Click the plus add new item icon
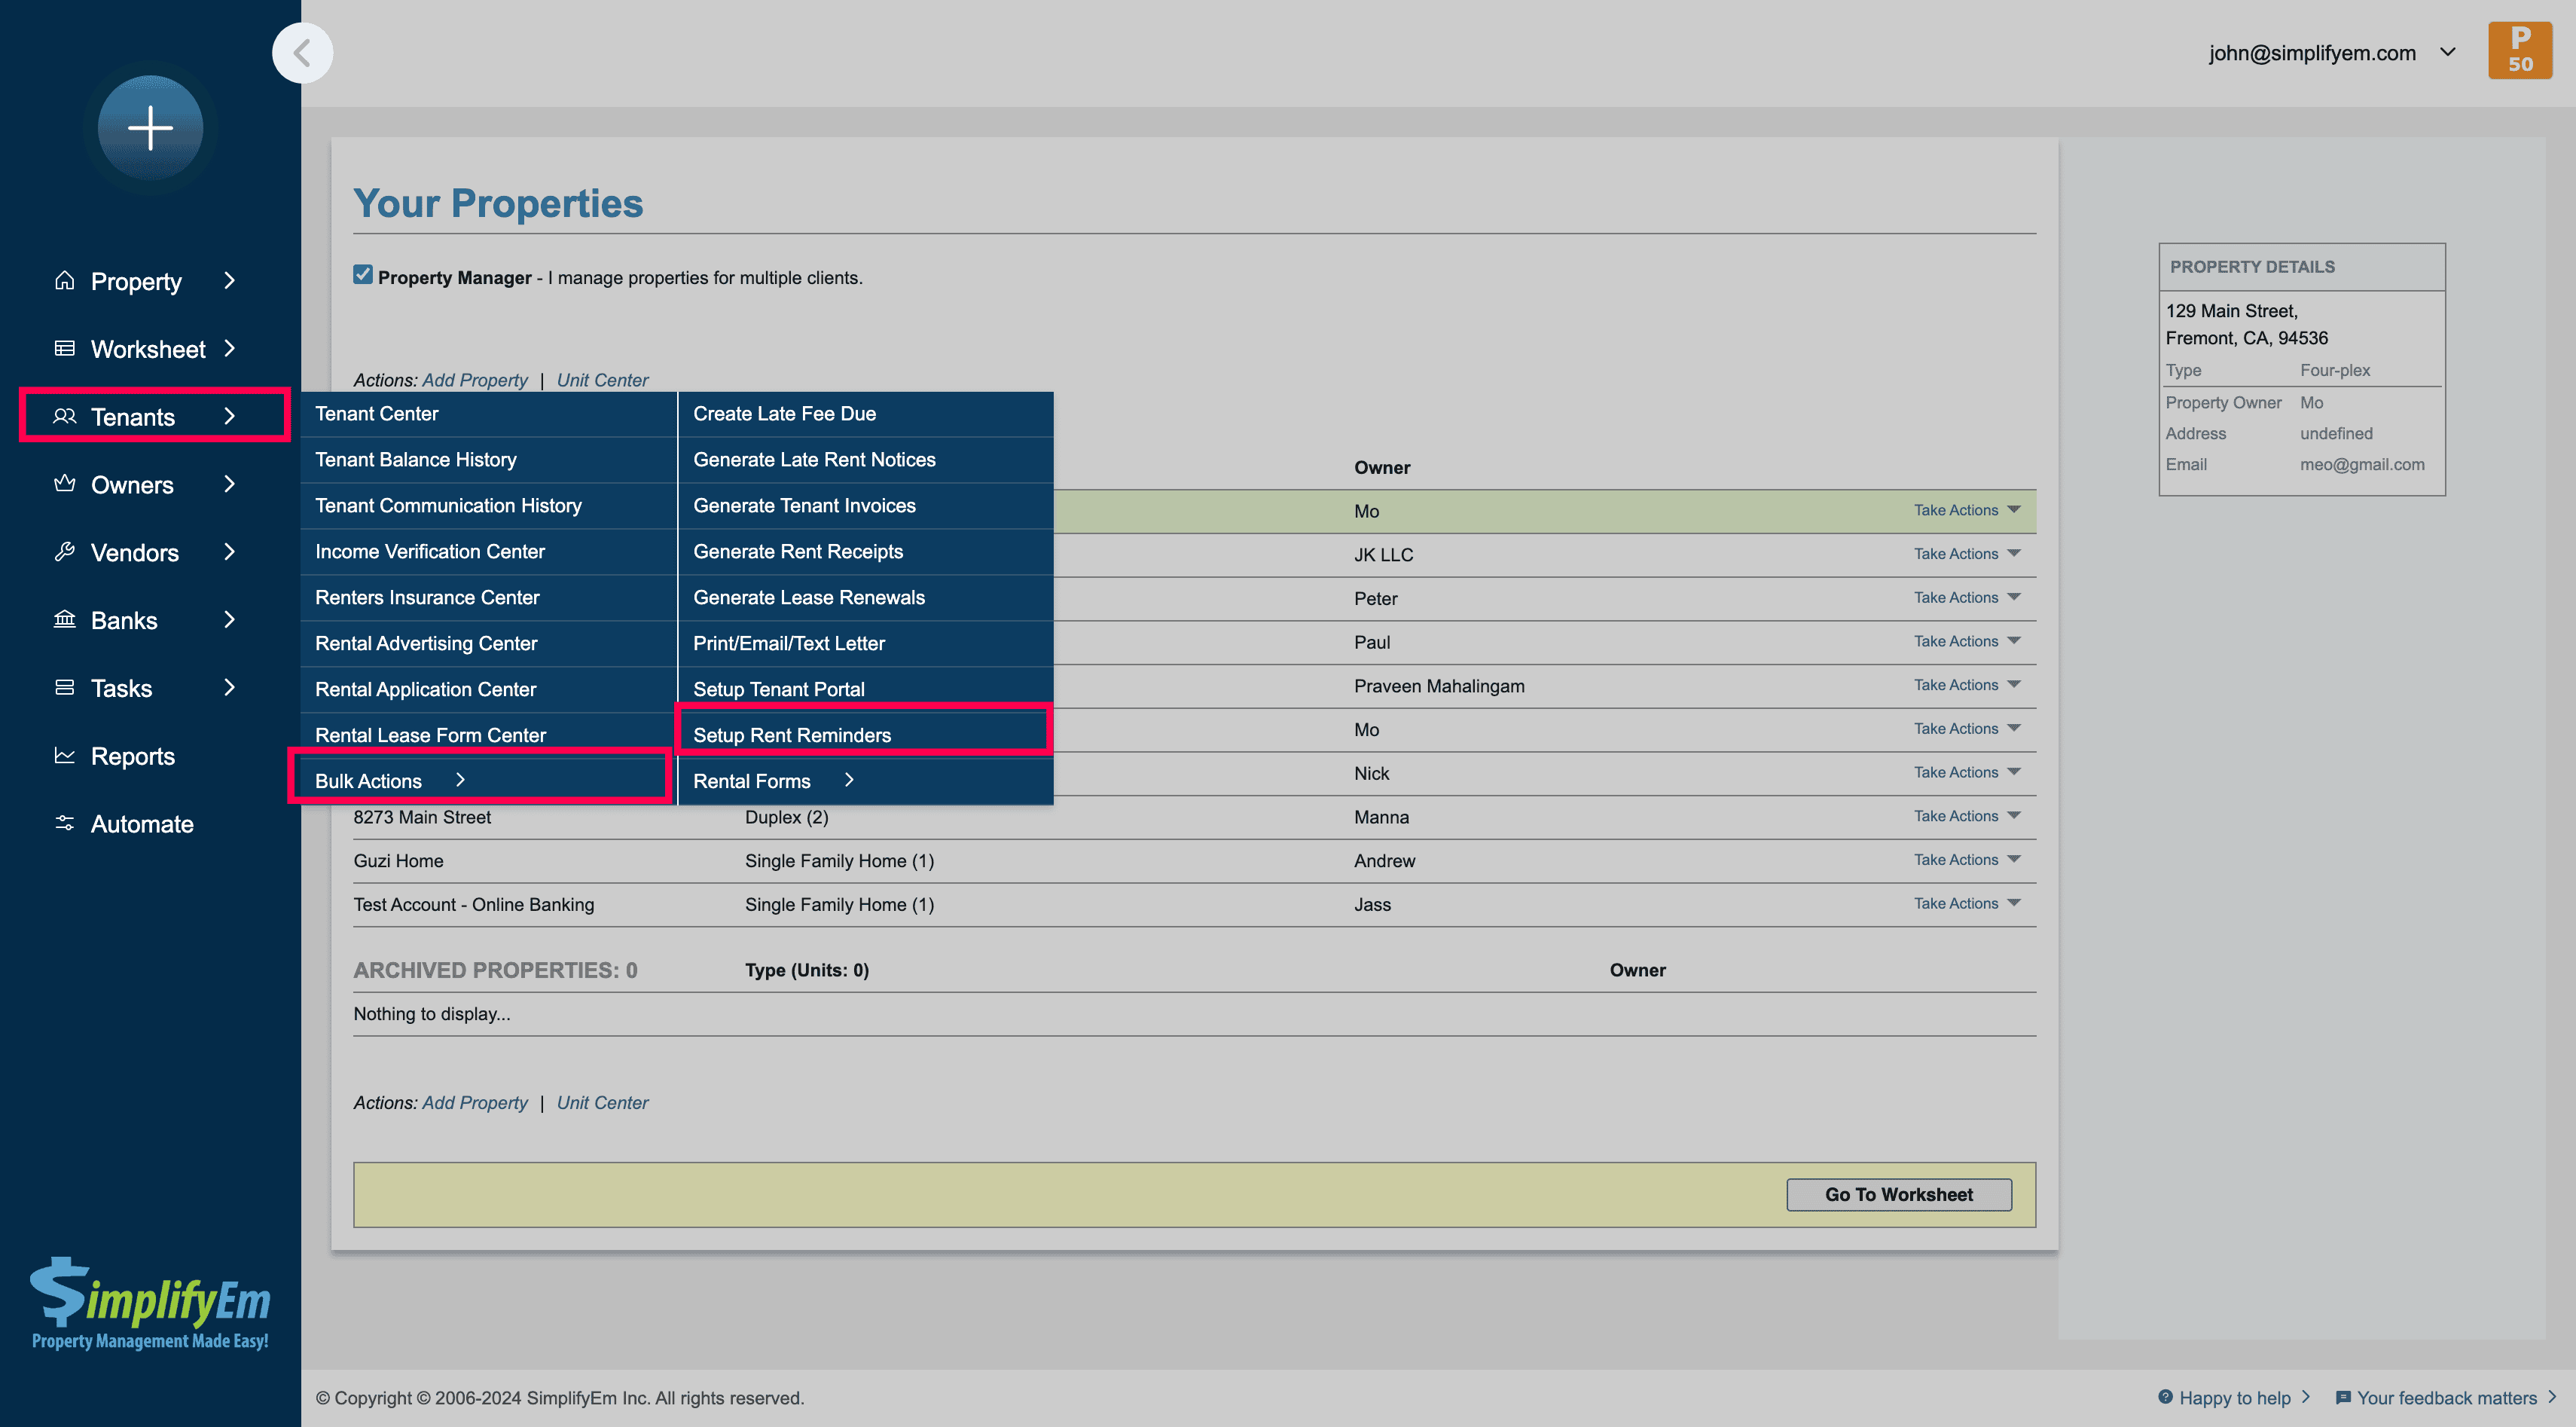The image size is (2576, 1427). click(149, 125)
